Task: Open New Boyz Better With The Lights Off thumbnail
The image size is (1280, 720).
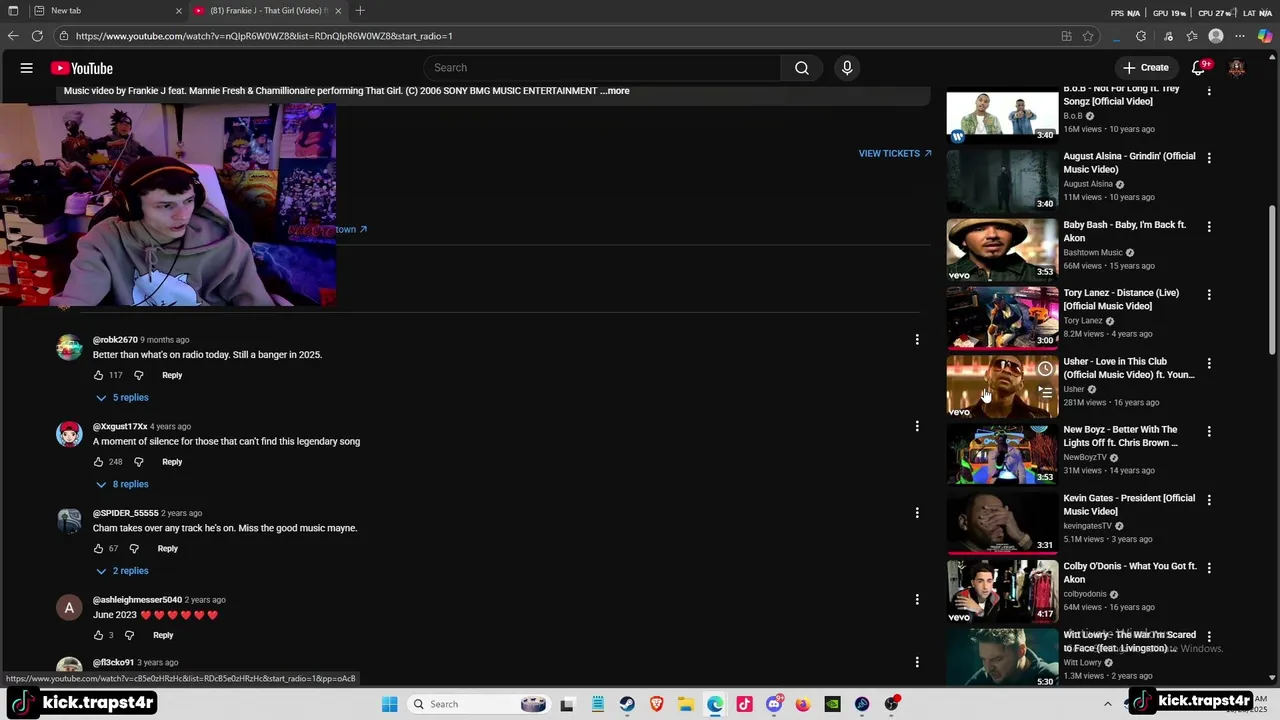Action: 1002,455
